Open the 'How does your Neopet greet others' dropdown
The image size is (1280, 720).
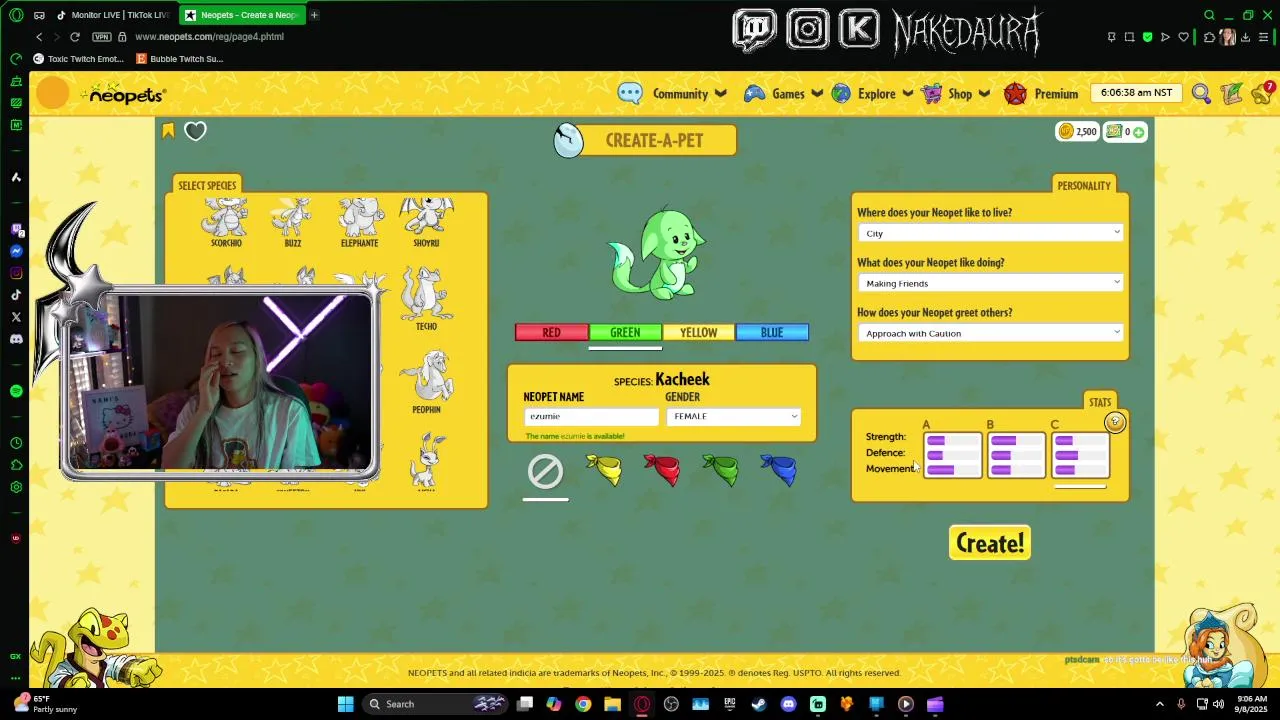point(990,333)
